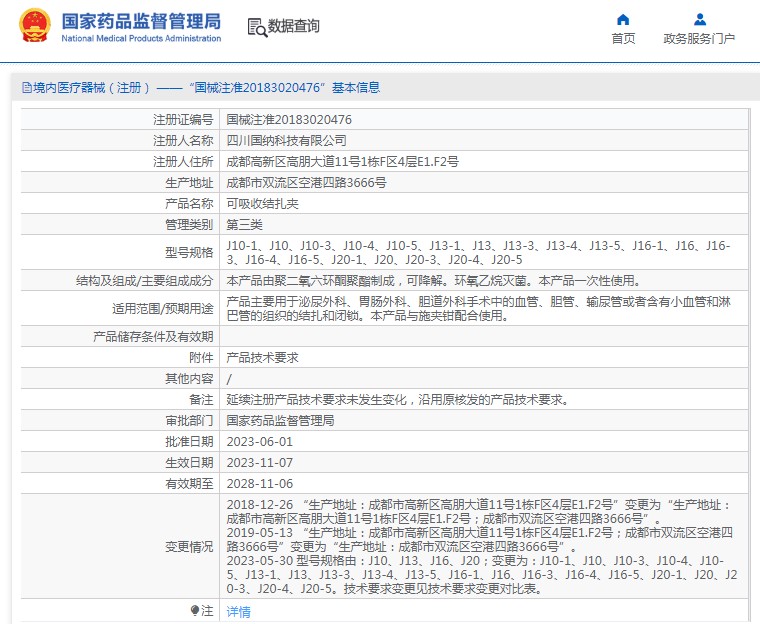Click the 国家药品监督管理局 site title
Viewport: 760px width, 624px height.
tap(141, 21)
